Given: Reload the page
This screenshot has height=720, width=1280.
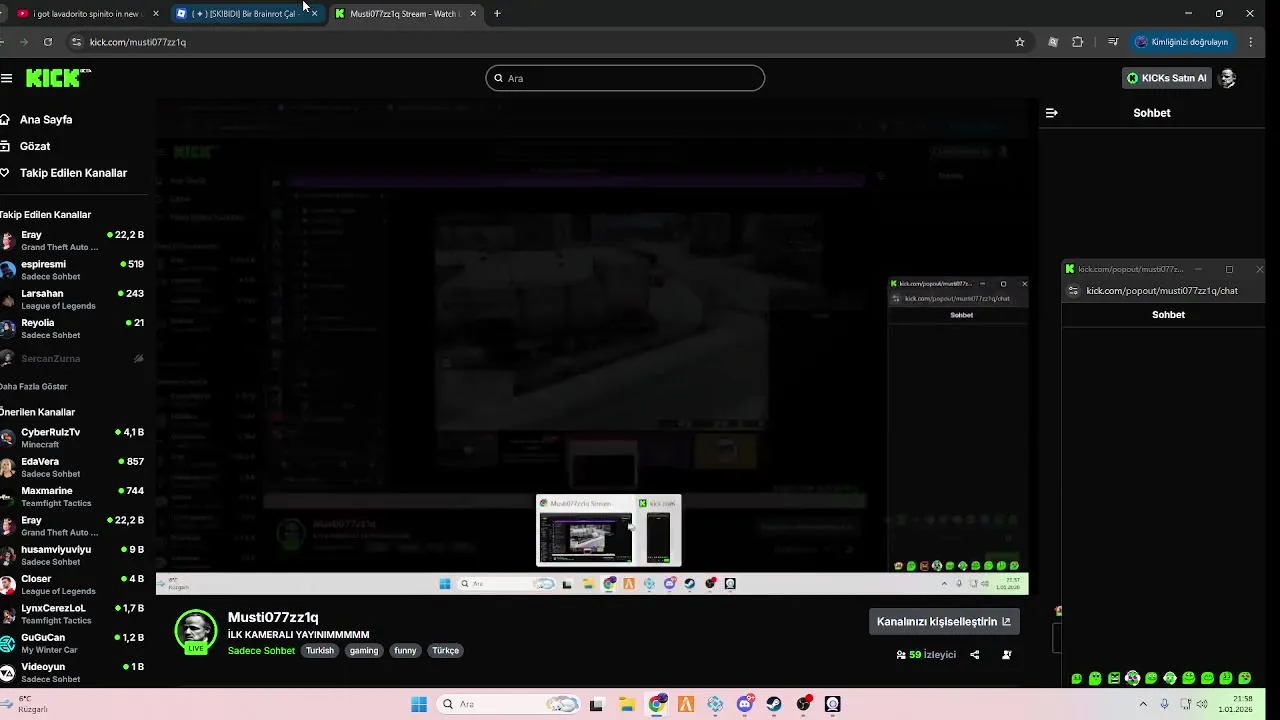Looking at the screenshot, I should click(x=48, y=42).
